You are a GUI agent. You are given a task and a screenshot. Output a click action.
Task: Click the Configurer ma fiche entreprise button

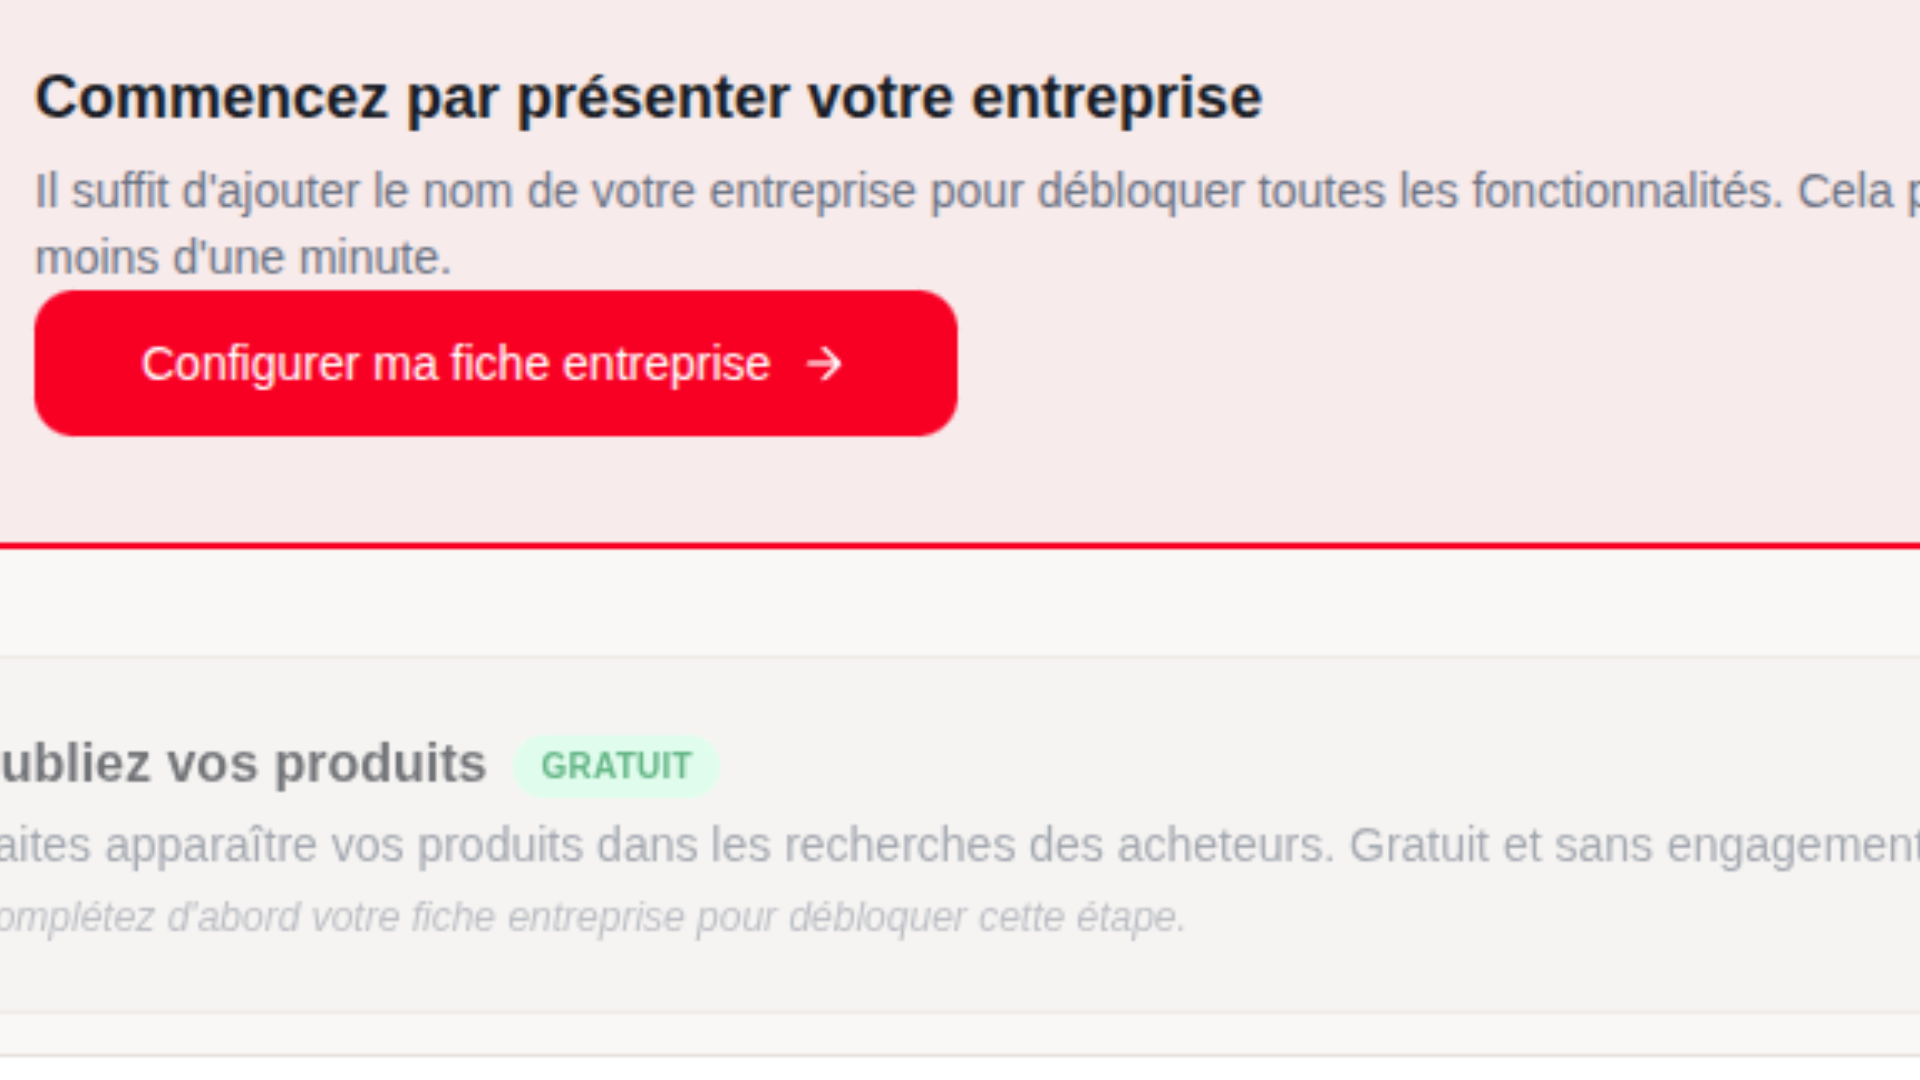pyautogui.click(x=495, y=363)
